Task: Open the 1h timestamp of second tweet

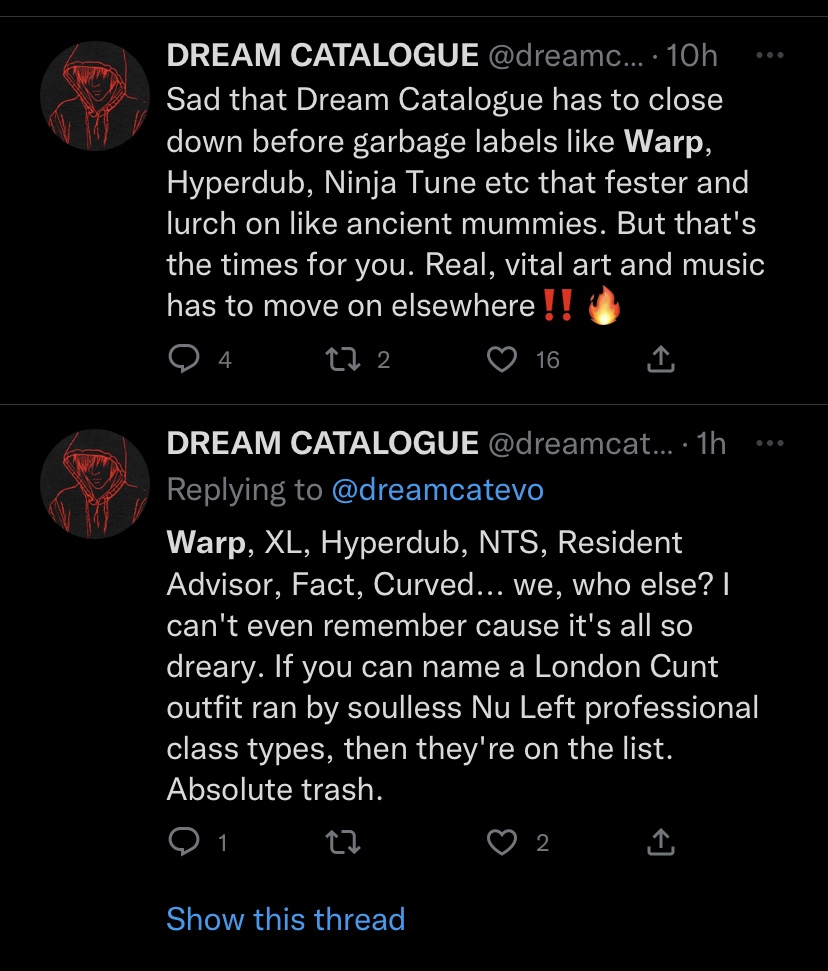Action: (x=709, y=443)
